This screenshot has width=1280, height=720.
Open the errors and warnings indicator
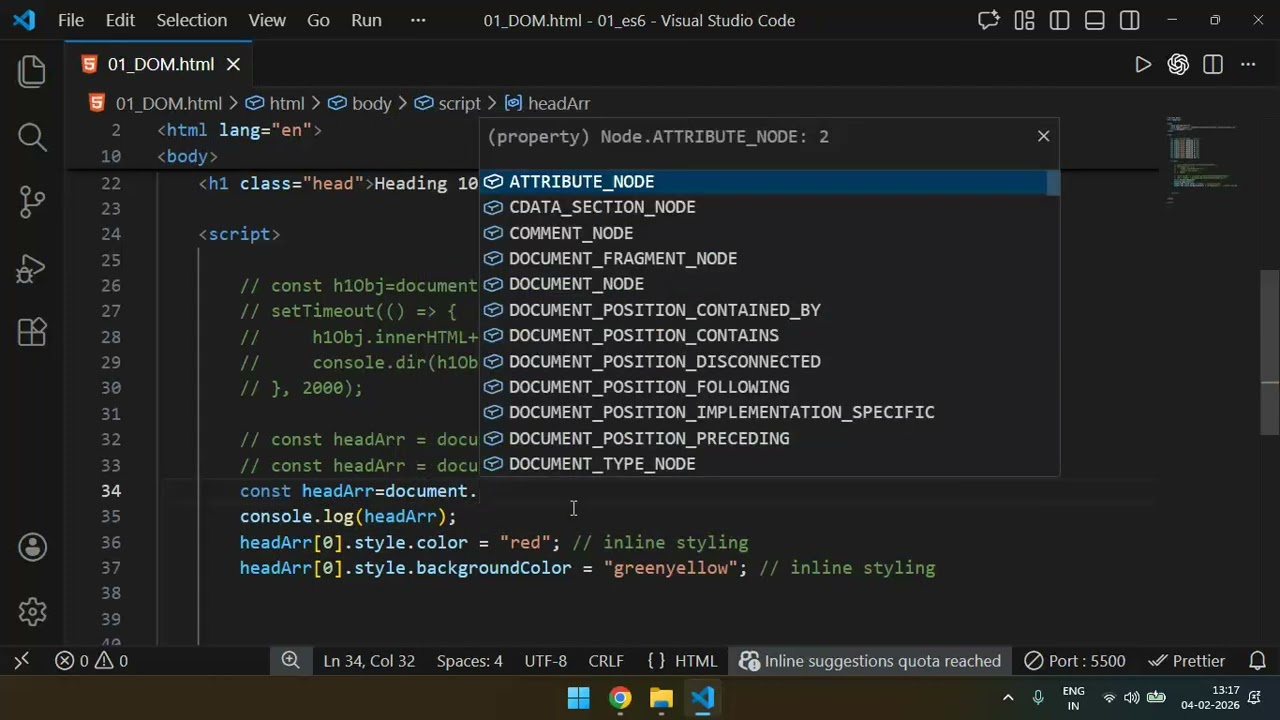click(91, 661)
